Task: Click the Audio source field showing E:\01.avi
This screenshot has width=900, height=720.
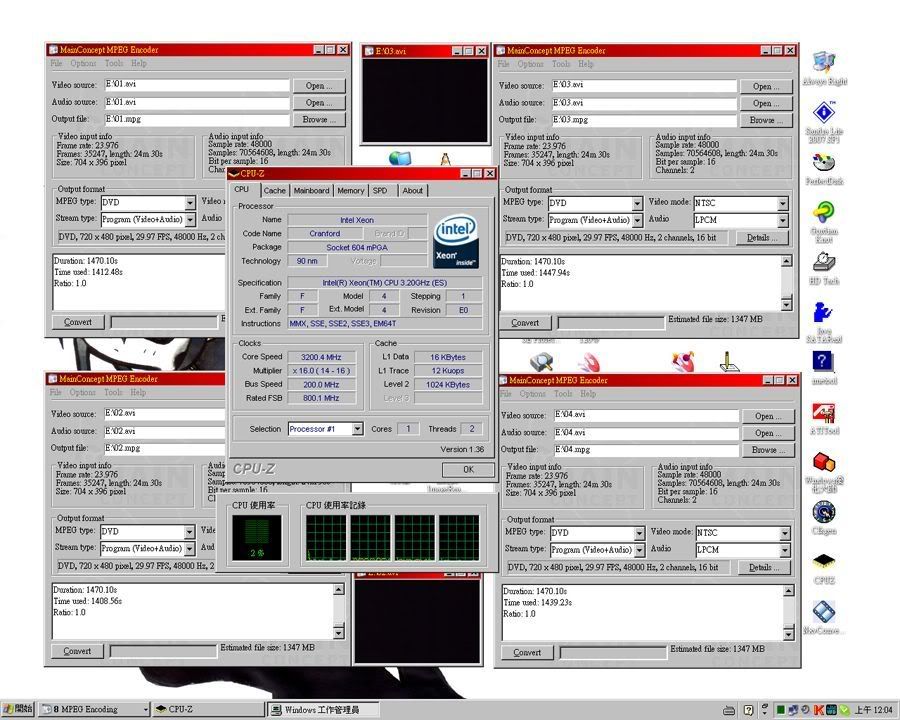Action: point(197,102)
